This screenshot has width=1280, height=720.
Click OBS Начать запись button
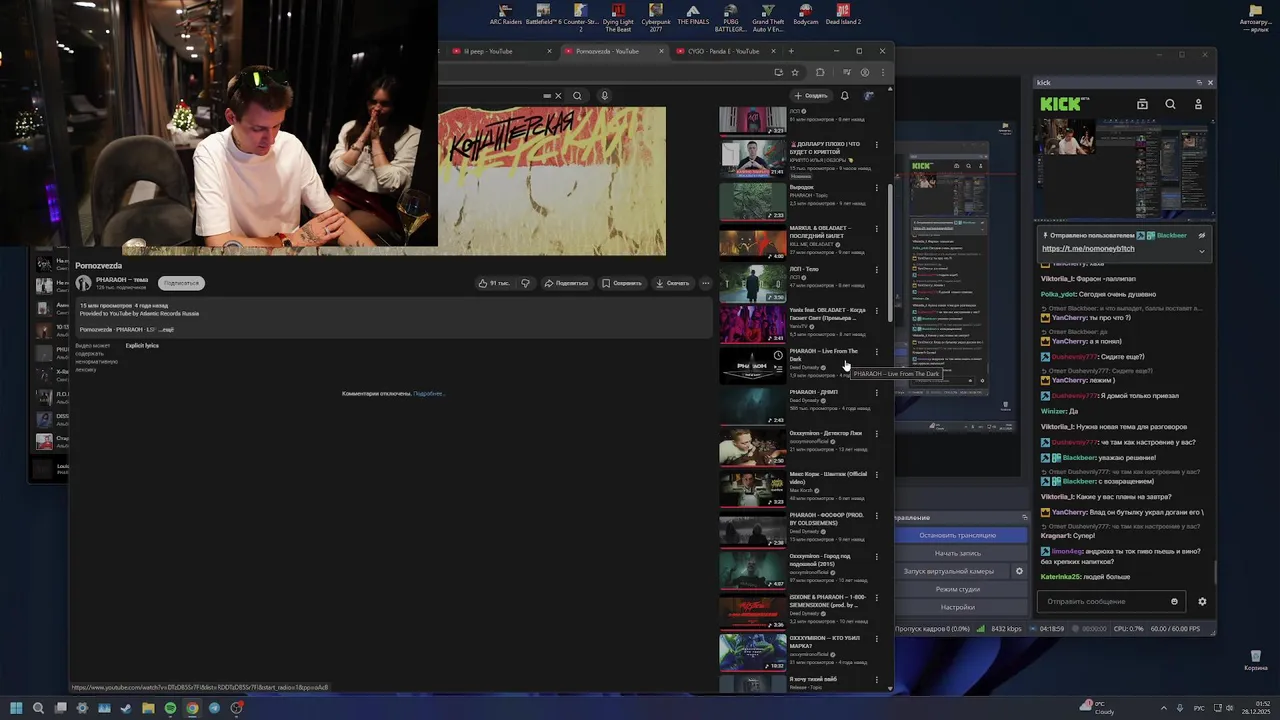click(957, 553)
